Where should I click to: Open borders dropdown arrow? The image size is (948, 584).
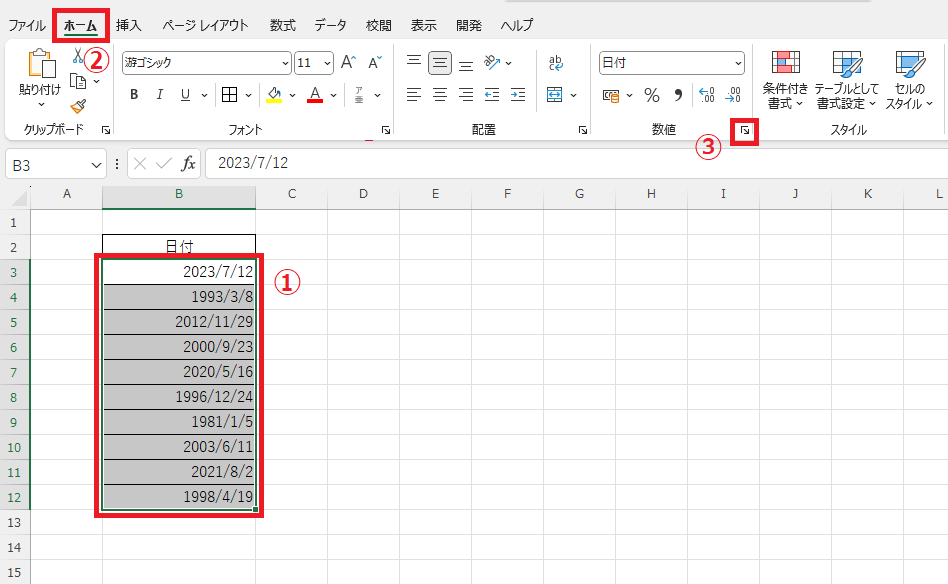(x=248, y=96)
